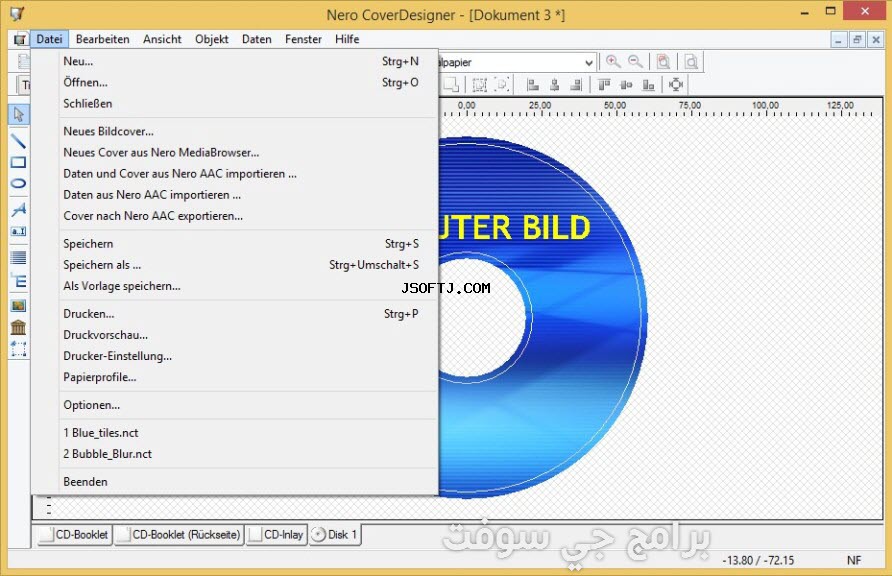The width and height of the screenshot is (892, 576).
Task: Select Neues Cover aus Nero MediaBrowser...
Action: [234, 152]
